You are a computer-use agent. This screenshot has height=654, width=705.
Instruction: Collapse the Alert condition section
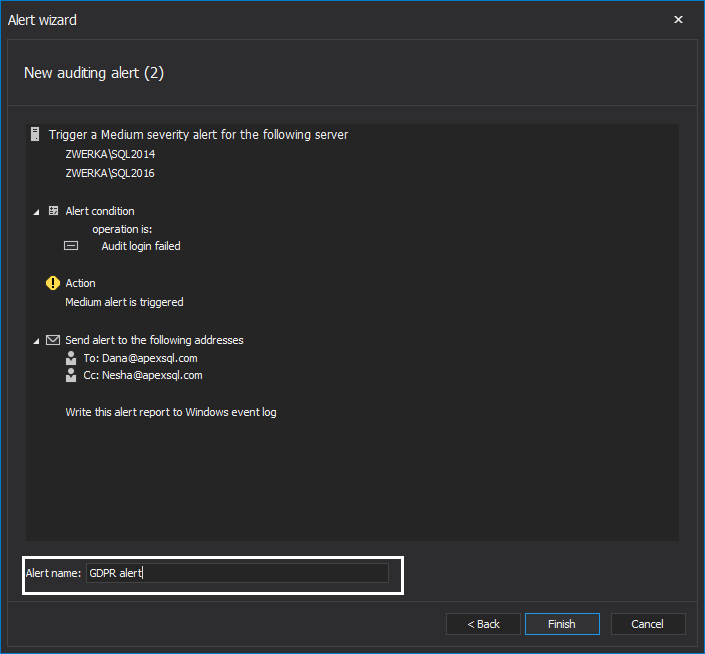pyautogui.click(x=36, y=212)
